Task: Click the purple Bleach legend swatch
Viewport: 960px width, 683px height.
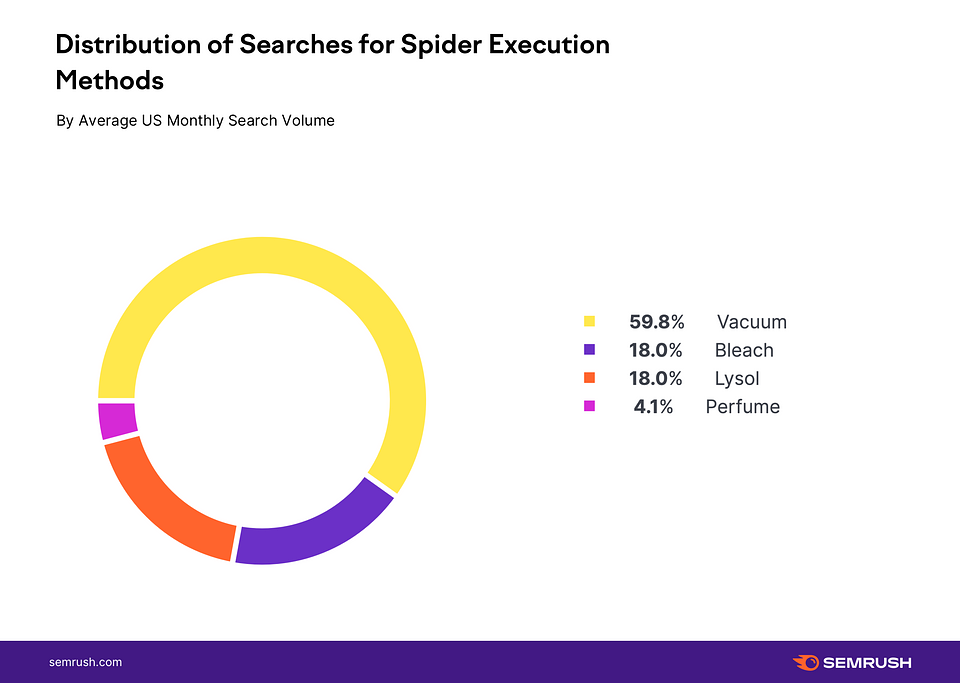Action: pyautogui.click(x=589, y=350)
